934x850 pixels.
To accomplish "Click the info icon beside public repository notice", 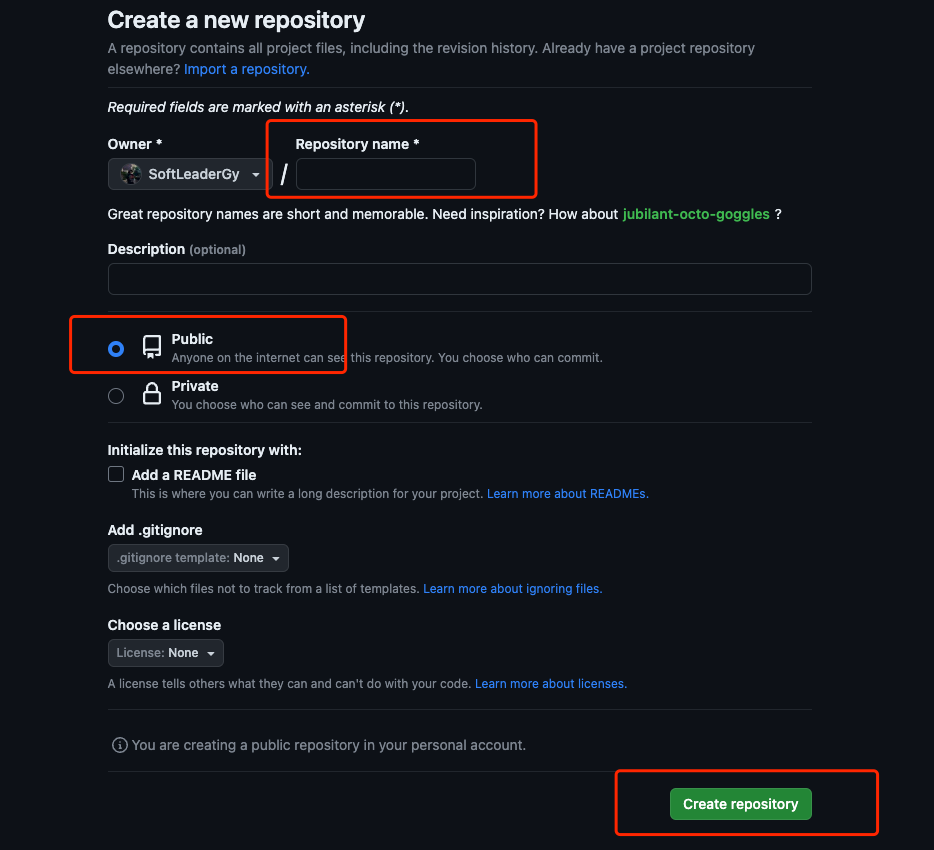I will coord(120,745).
